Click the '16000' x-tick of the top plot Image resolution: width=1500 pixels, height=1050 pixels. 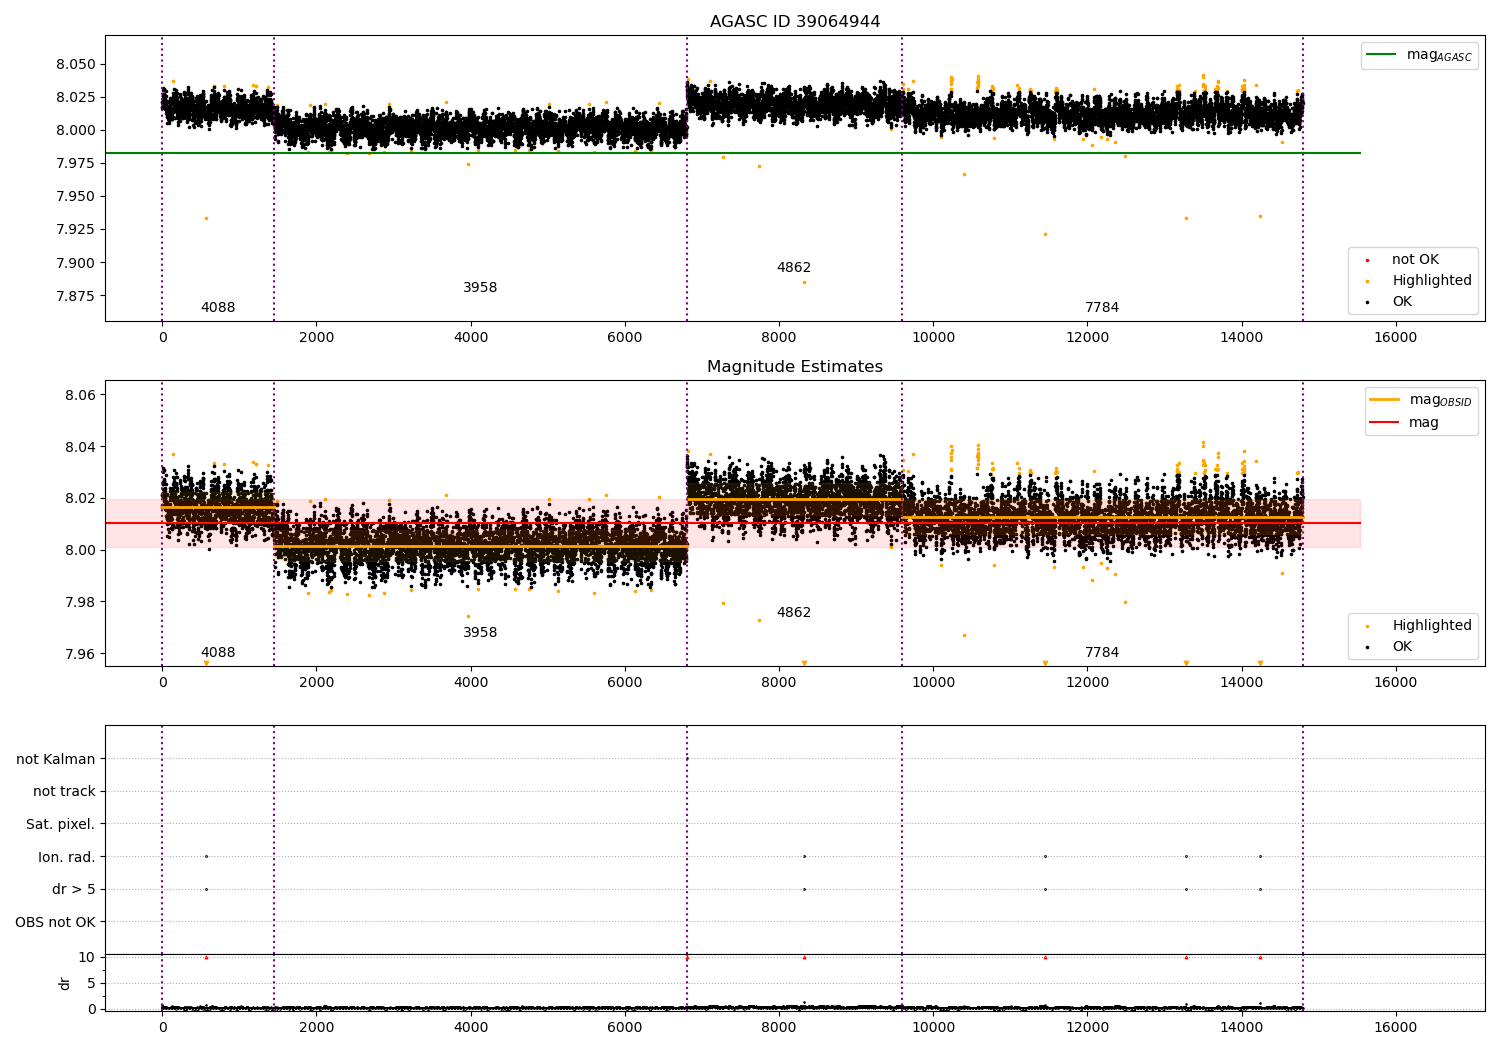pyautogui.click(x=1396, y=337)
